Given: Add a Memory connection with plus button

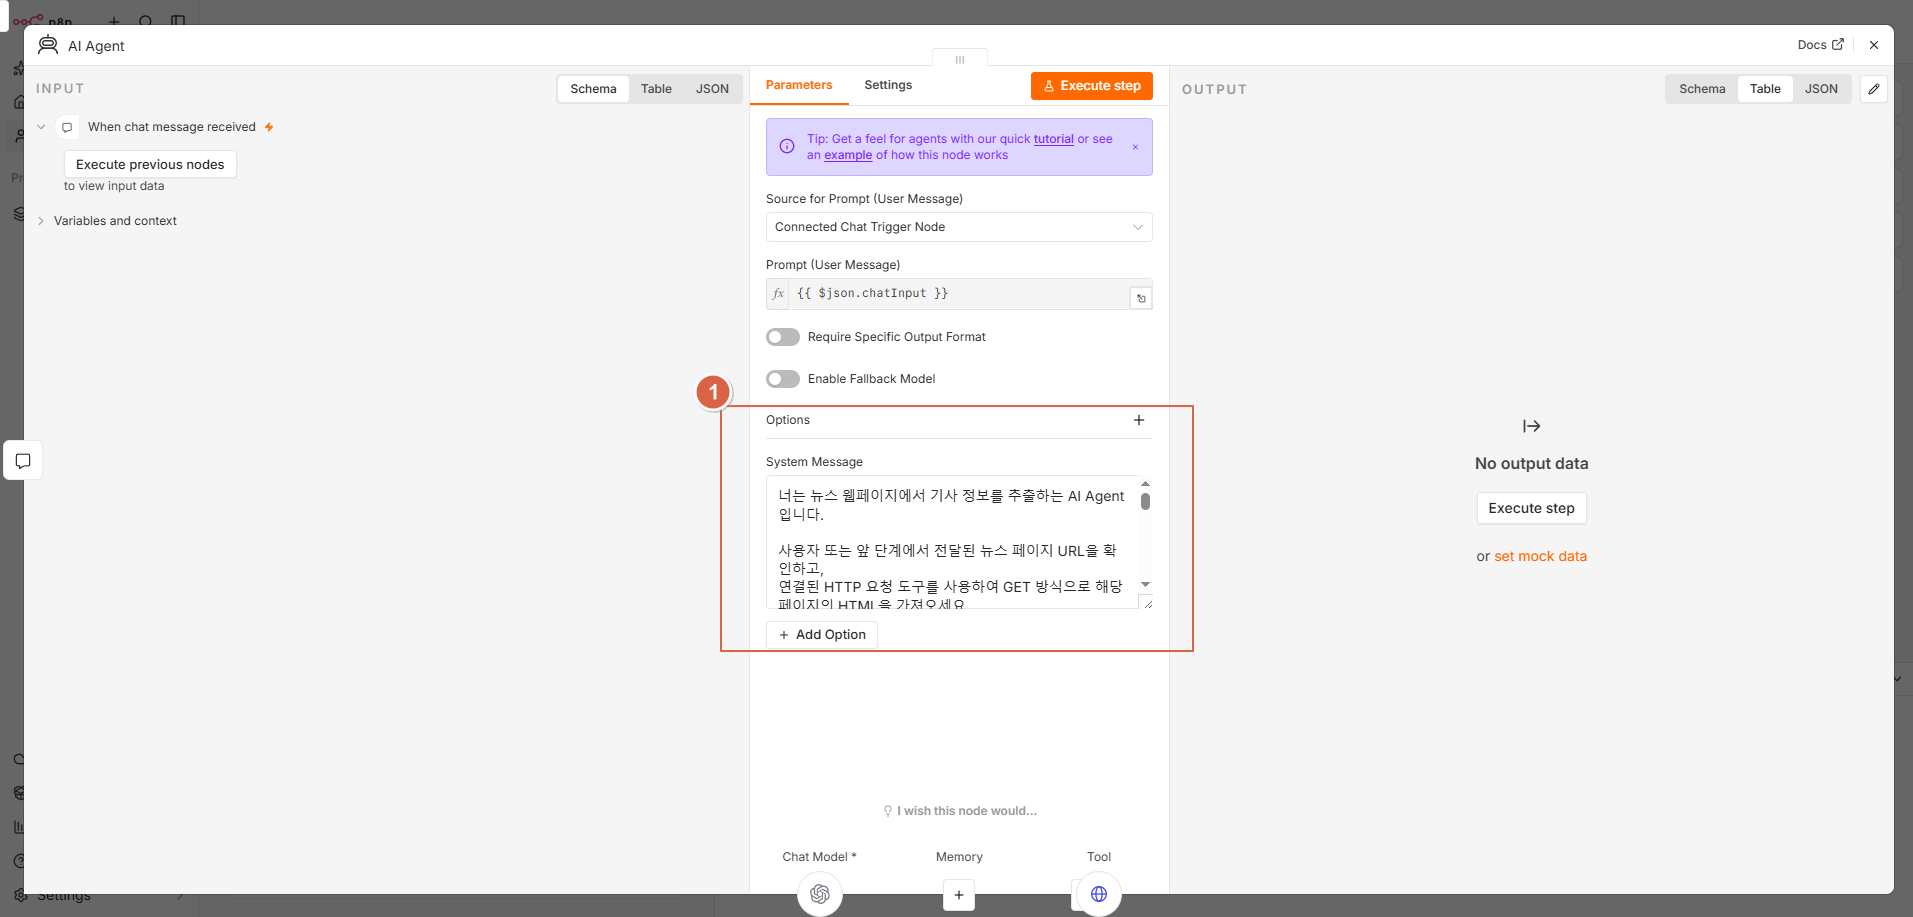Looking at the screenshot, I should click(x=959, y=895).
